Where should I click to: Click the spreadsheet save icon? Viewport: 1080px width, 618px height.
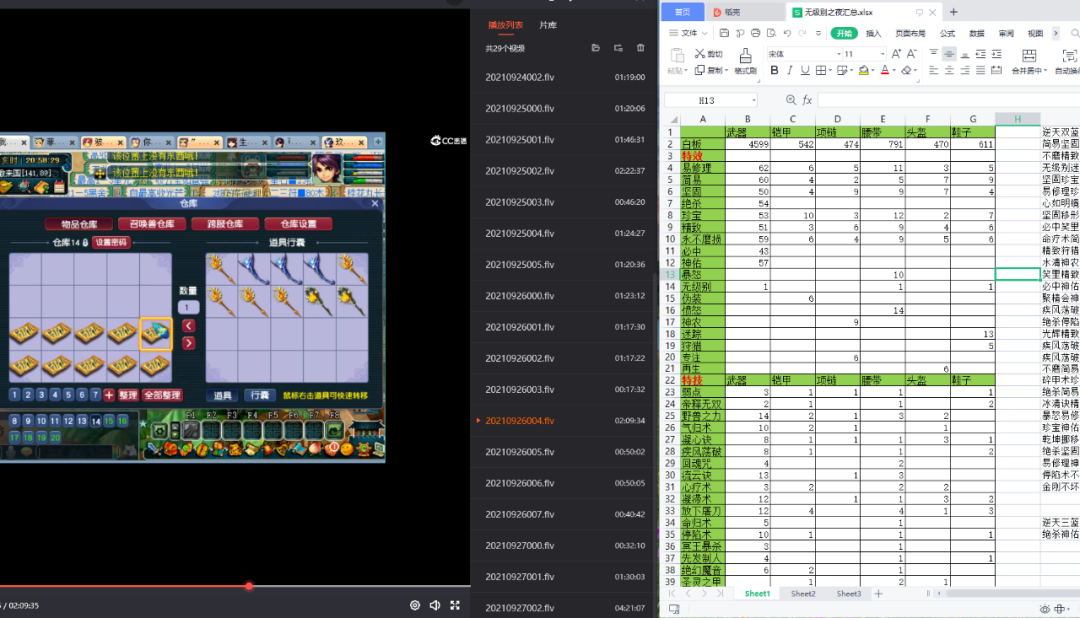[726, 33]
